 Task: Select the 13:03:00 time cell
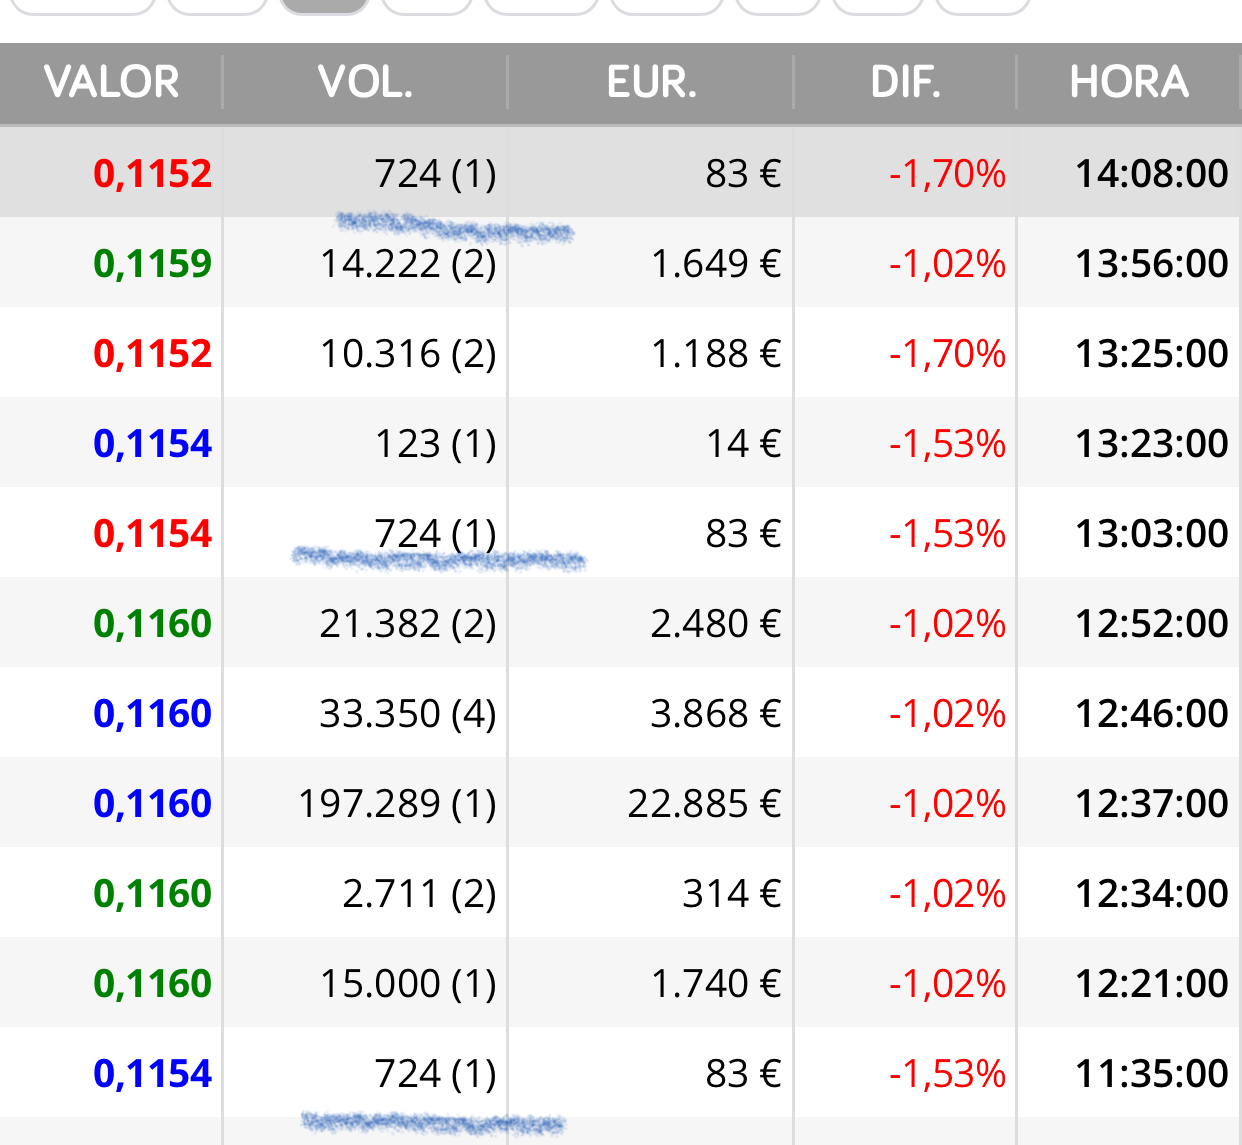coord(1151,534)
